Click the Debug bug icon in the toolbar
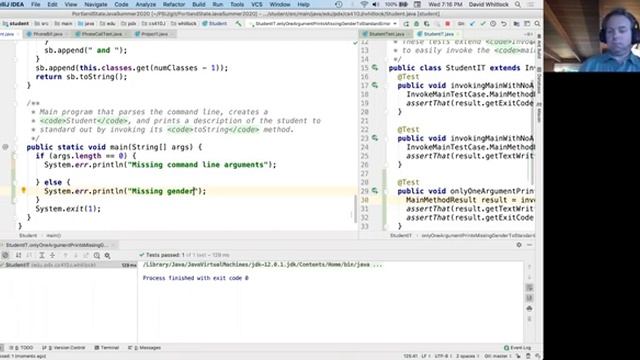This screenshot has width=640, height=360. (x=416, y=24)
